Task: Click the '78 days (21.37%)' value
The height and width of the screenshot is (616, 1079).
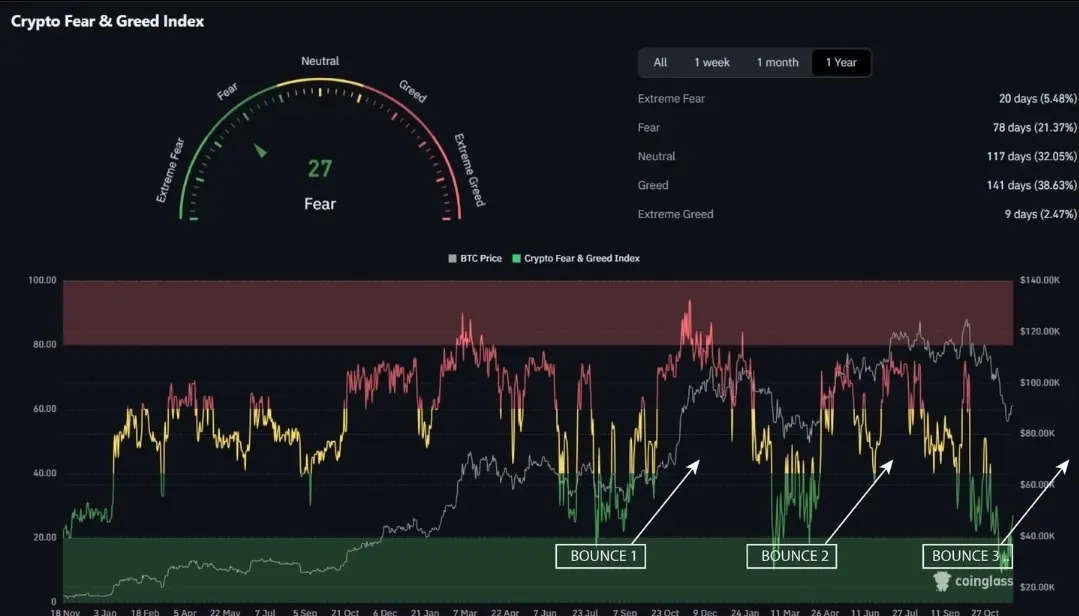Action: 1035,127
